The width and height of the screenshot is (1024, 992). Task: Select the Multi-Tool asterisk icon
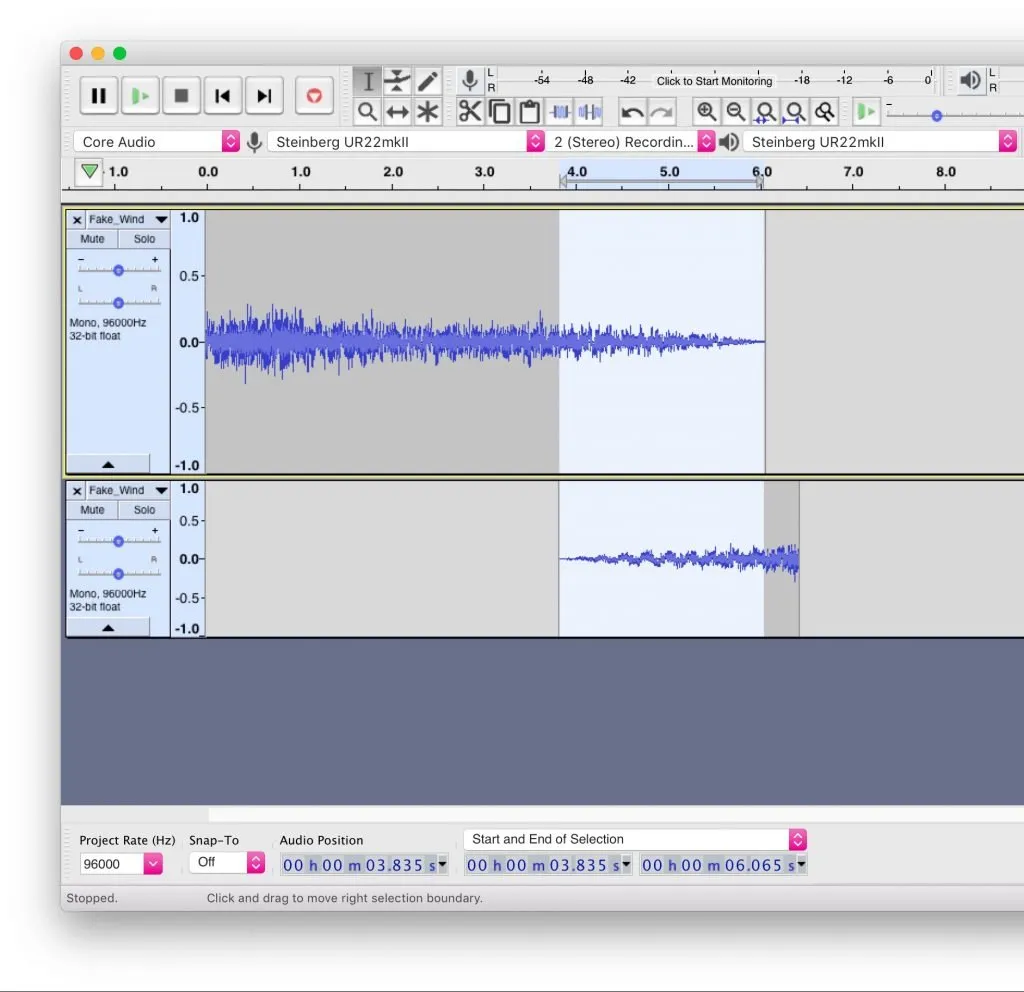tap(427, 112)
